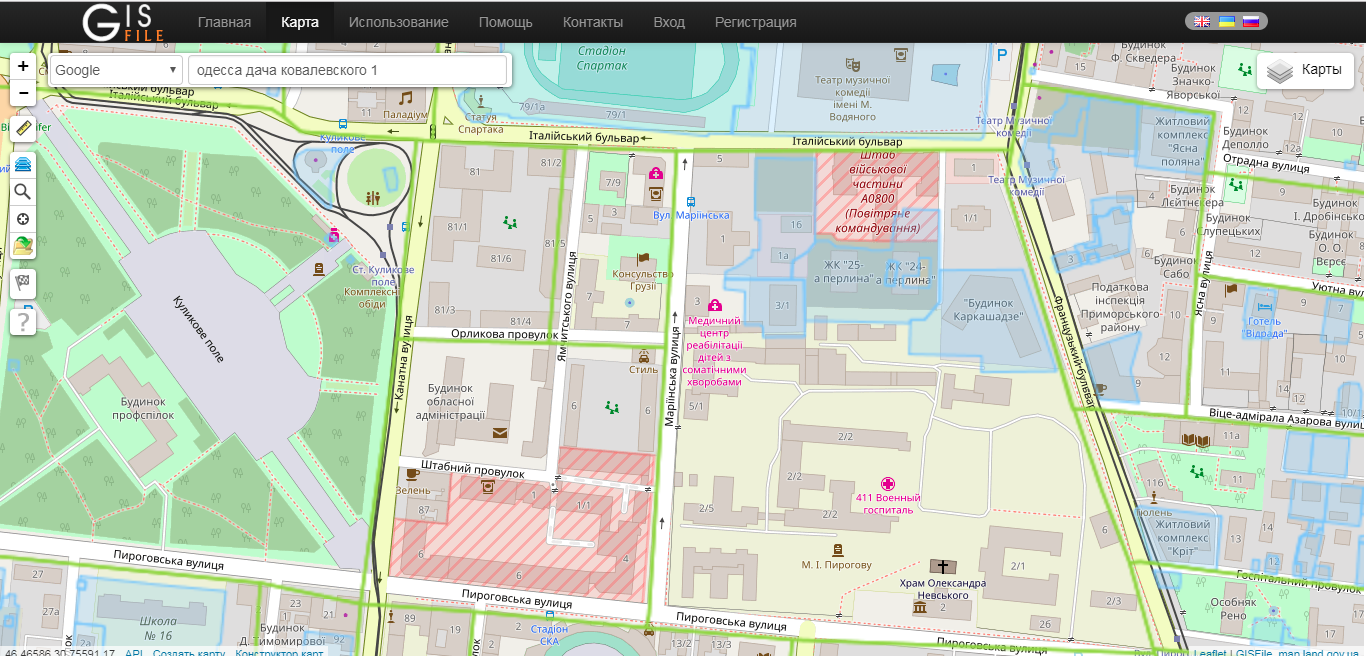Open the folder import file tool
The height and width of the screenshot is (656, 1366).
point(23,247)
